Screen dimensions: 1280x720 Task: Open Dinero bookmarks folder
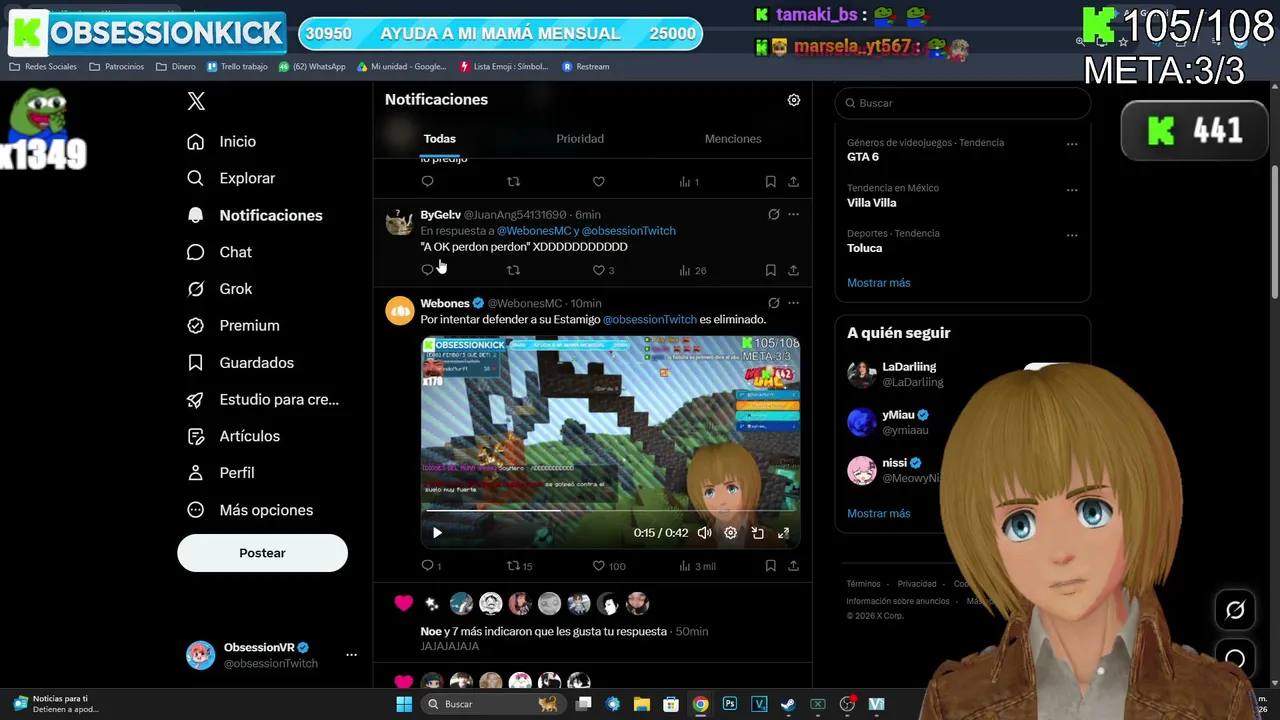tap(176, 67)
